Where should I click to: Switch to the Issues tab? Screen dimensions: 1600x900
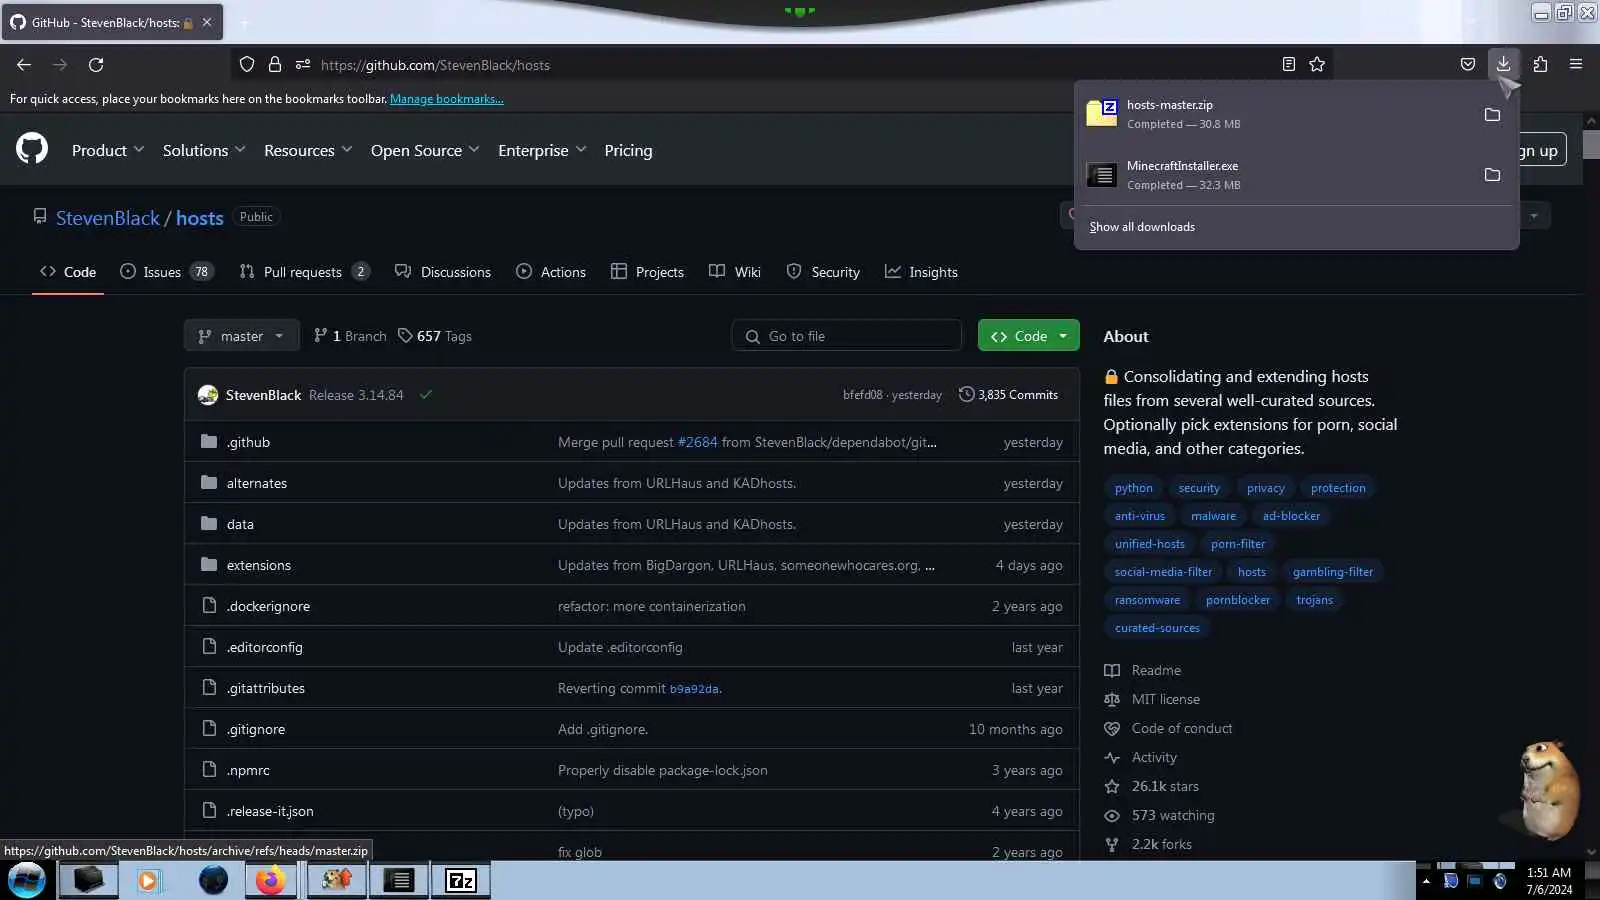pos(166,272)
